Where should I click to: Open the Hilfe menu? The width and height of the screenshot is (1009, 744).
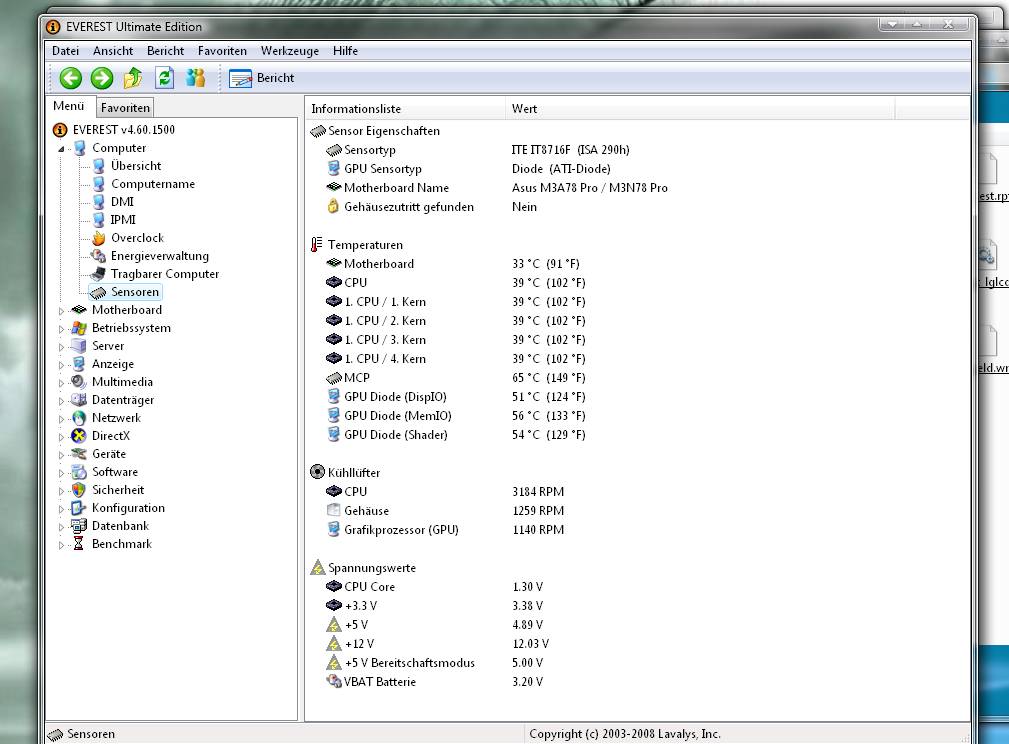346,51
